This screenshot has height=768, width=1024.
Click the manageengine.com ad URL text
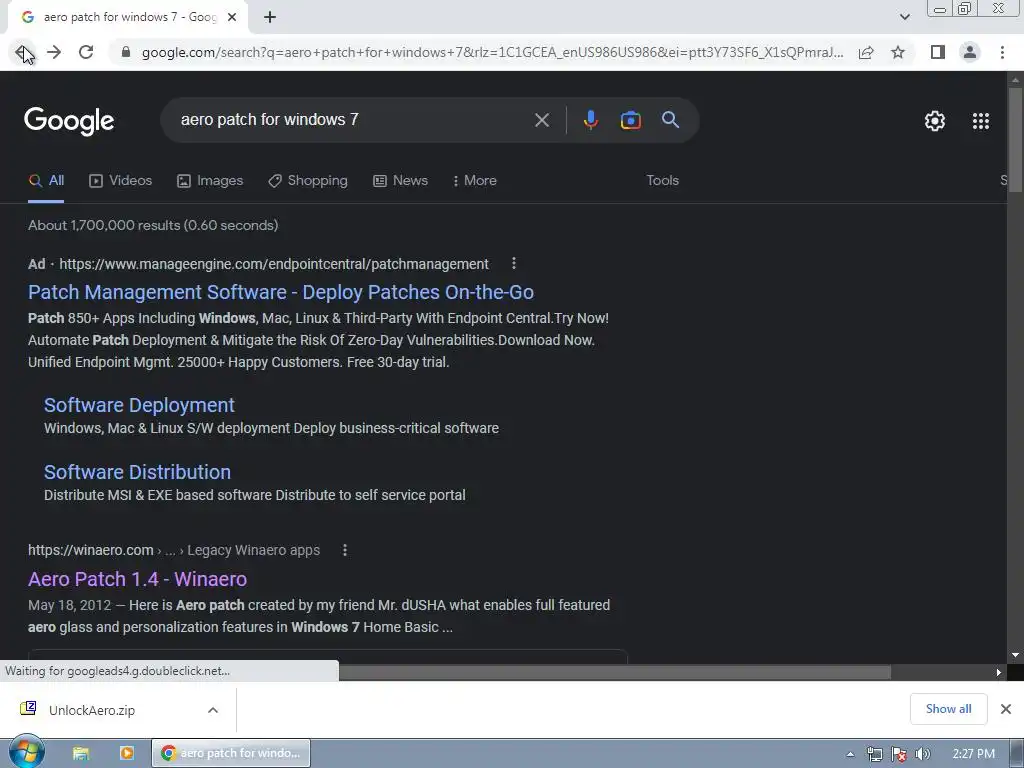(274, 264)
